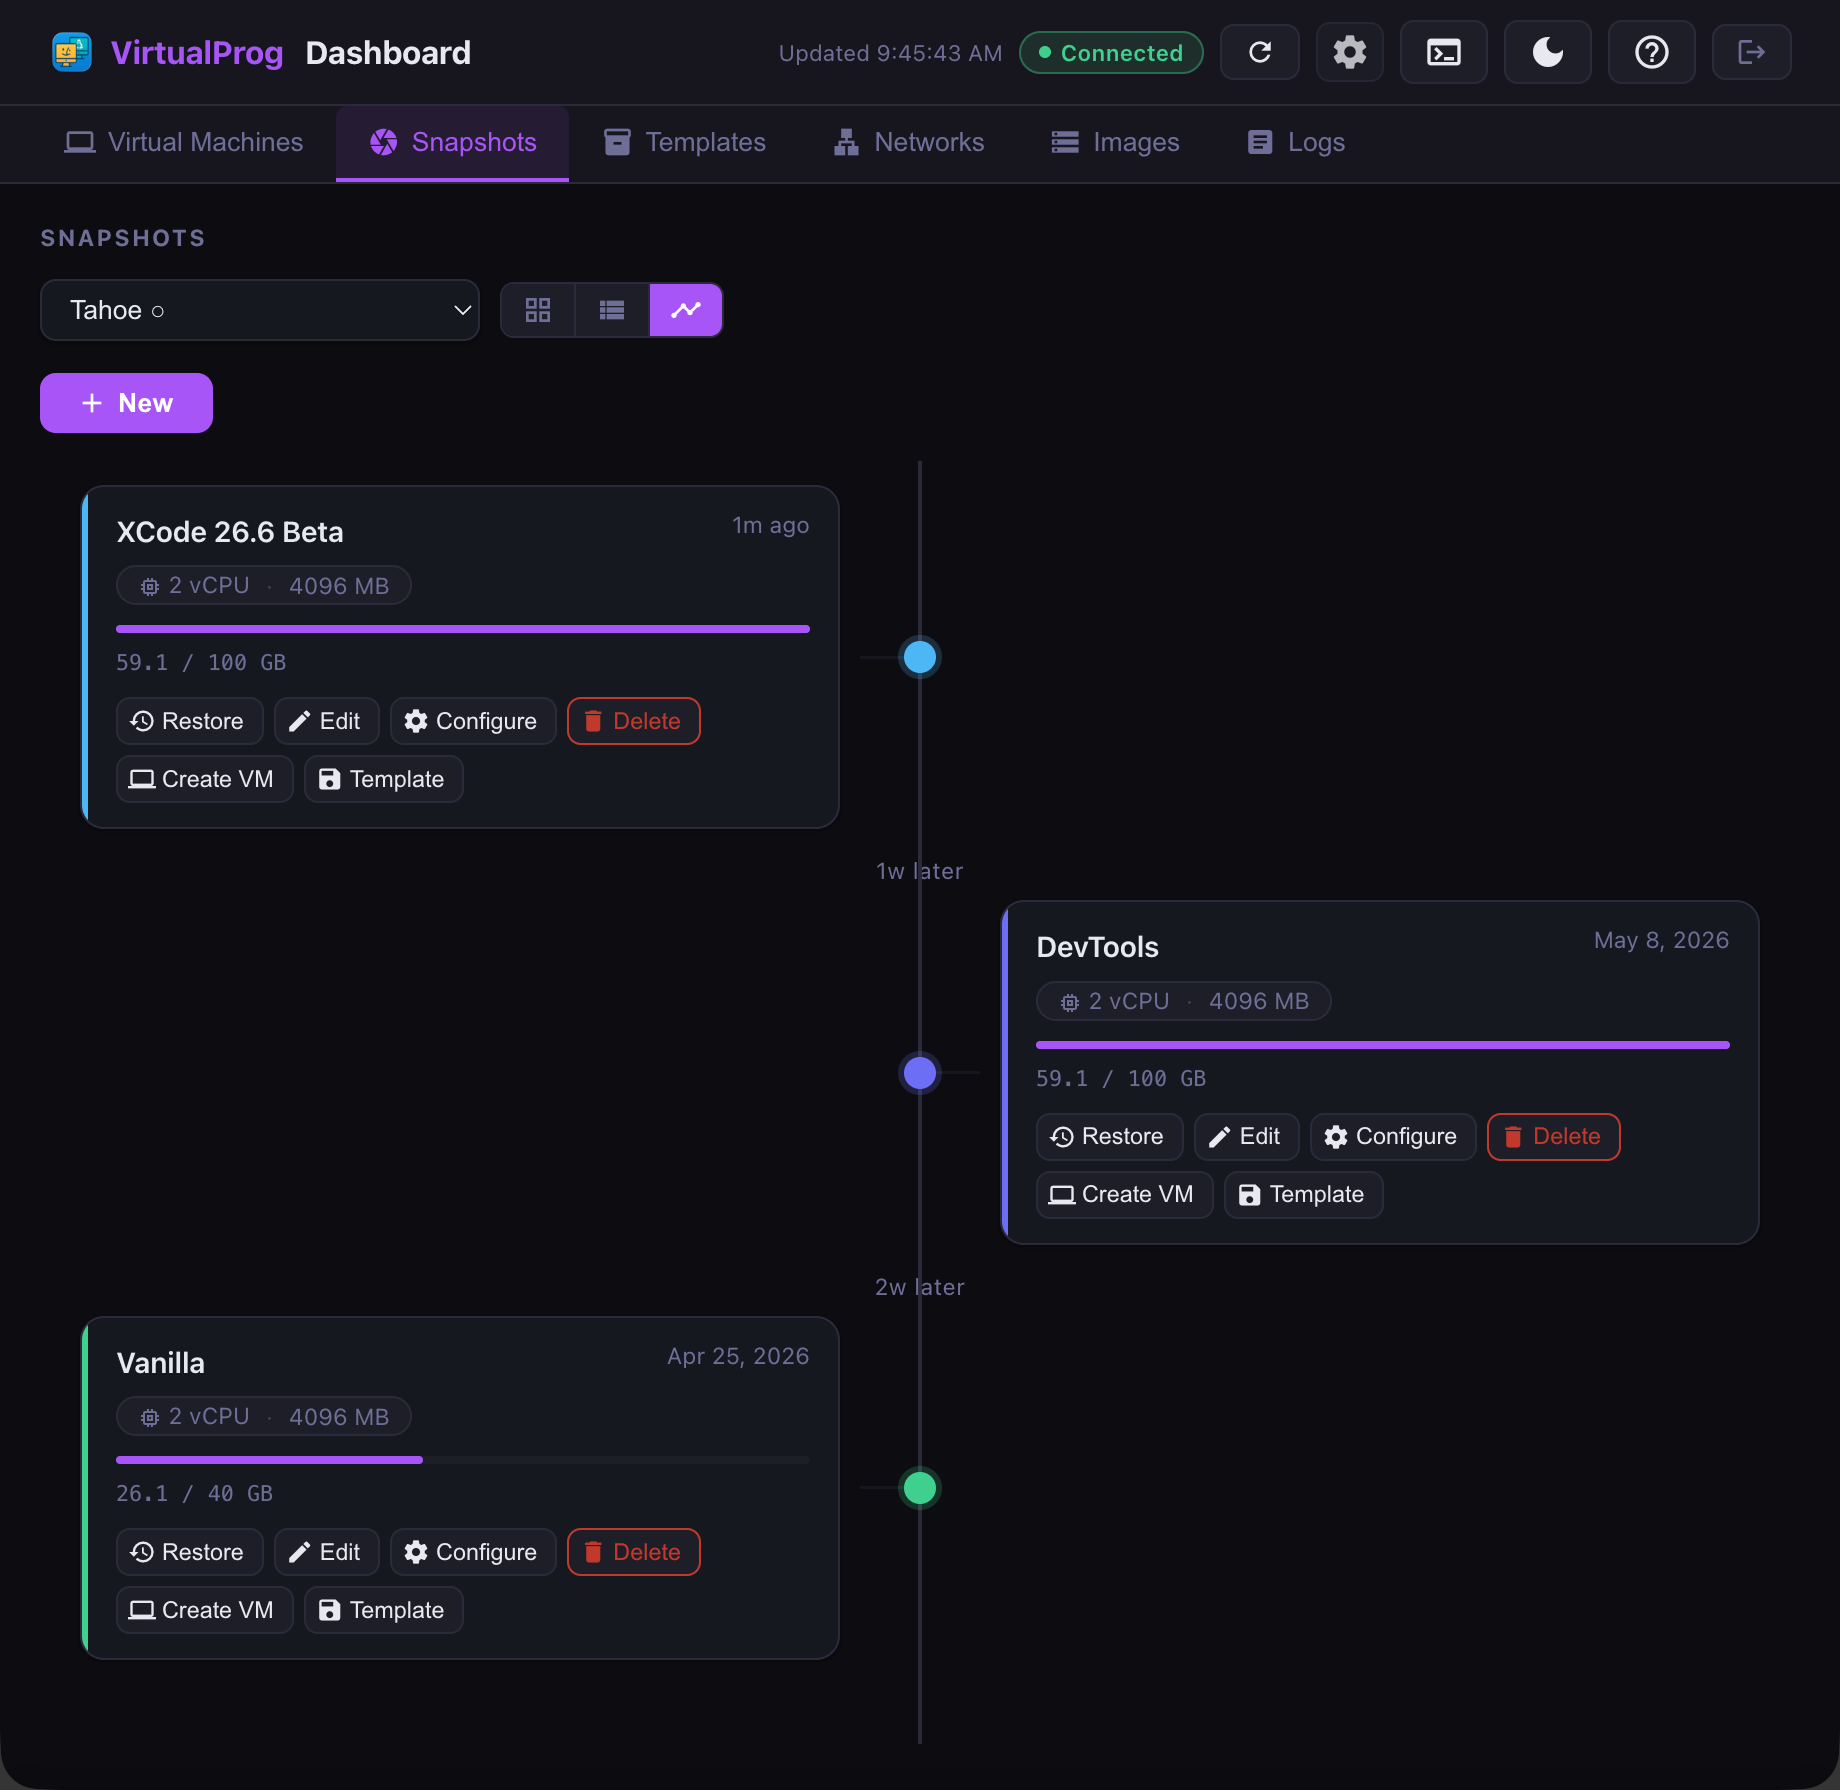1840x1790 pixels.
Task: Configure the XCode 26.6 Beta snapshot
Action: tap(473, 721)
